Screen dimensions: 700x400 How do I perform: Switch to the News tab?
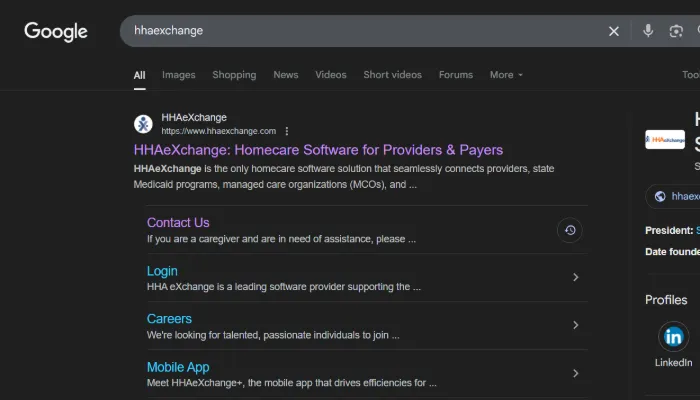pos(286,75)
